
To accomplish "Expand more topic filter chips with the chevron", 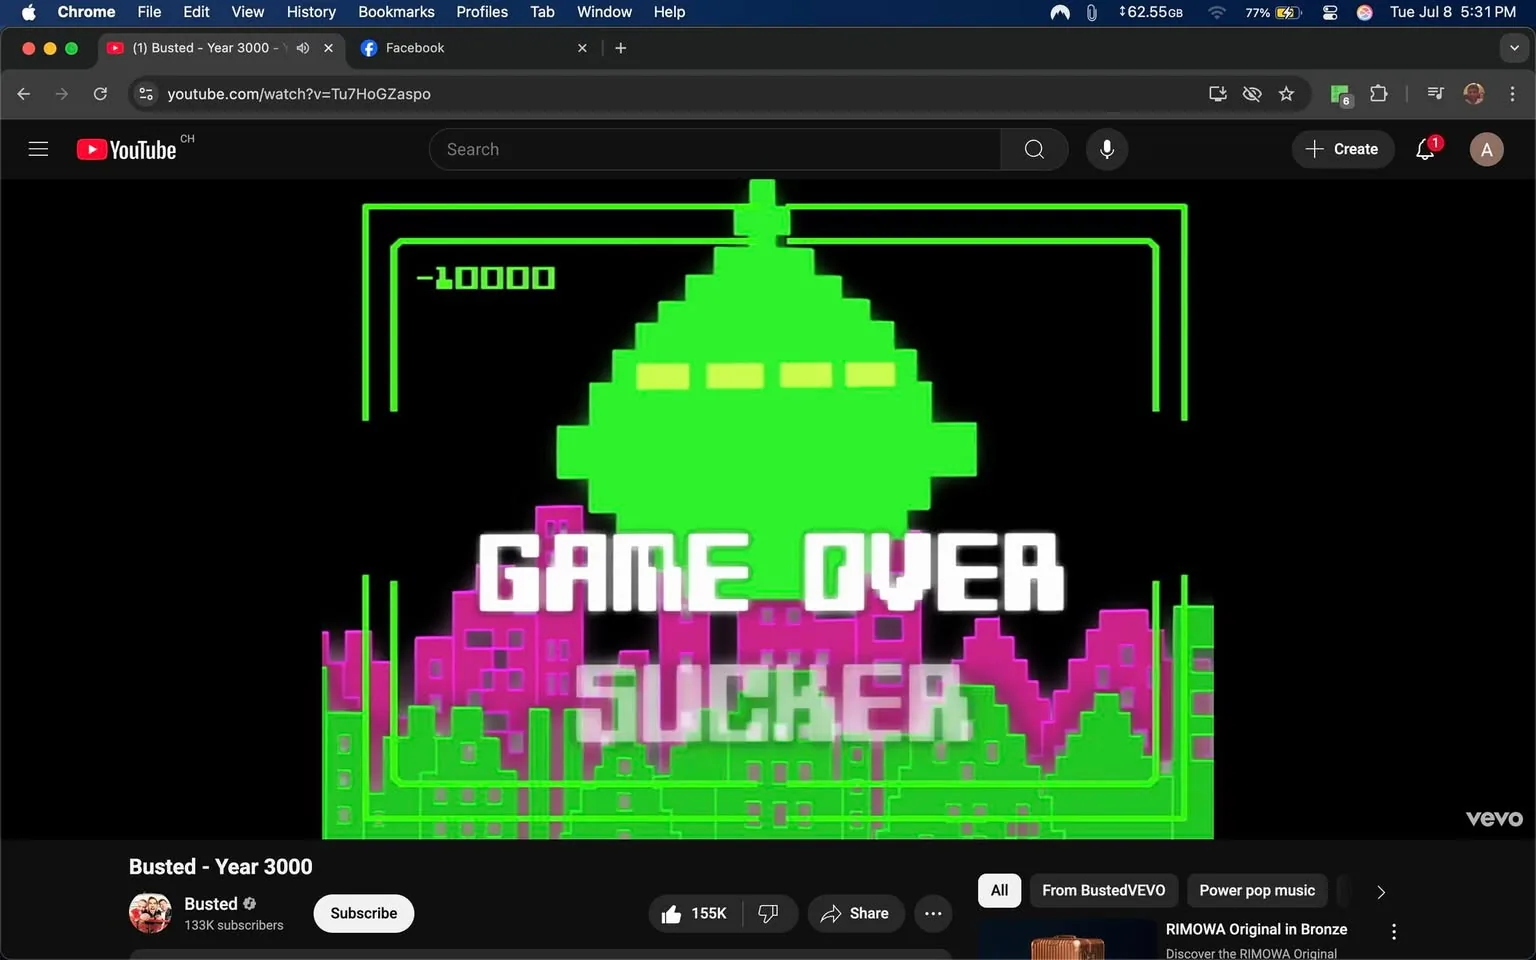I will pos(1380,891).
